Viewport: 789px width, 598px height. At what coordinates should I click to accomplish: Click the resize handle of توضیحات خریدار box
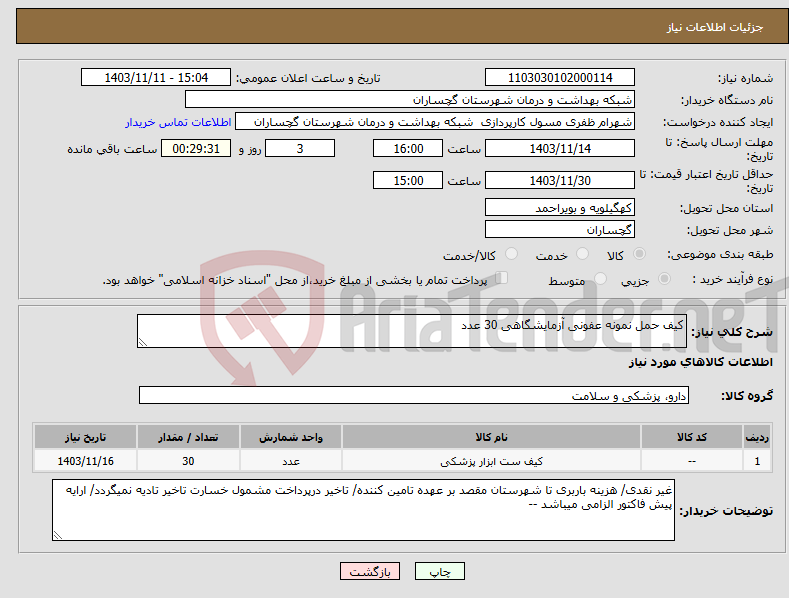click(x=58, y=535)
